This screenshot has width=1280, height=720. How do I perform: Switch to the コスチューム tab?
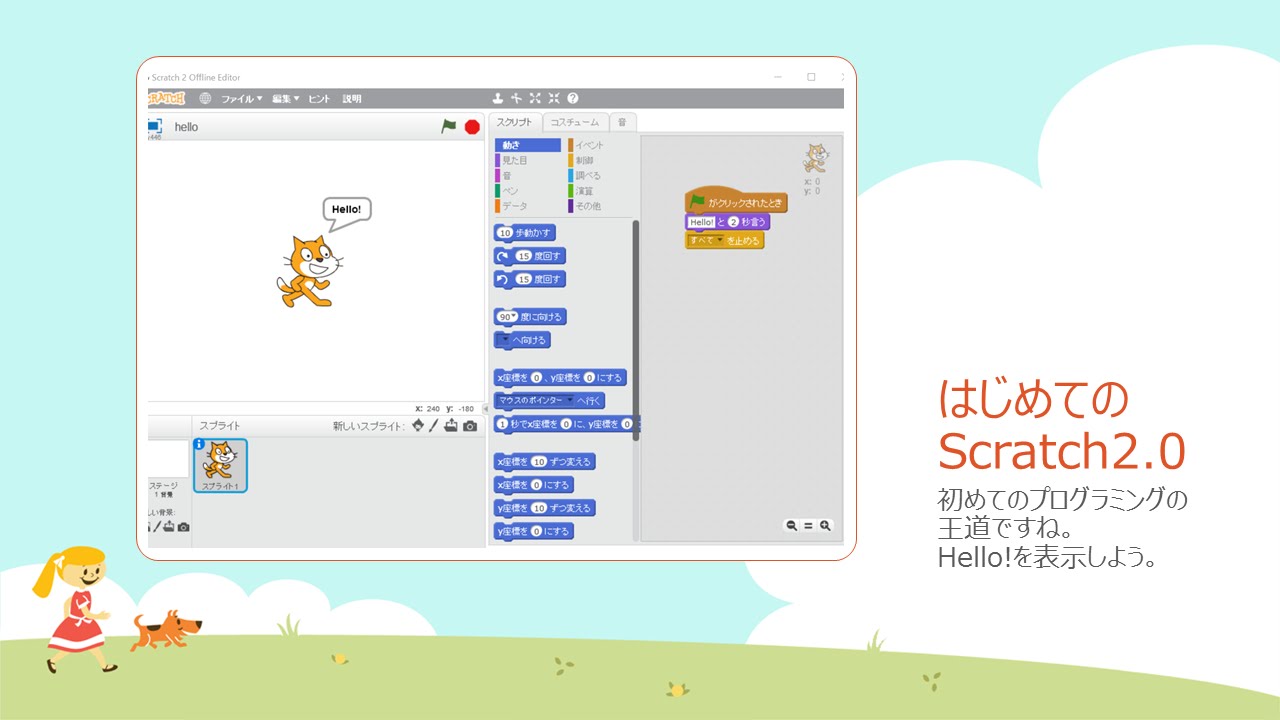[575, 122]
